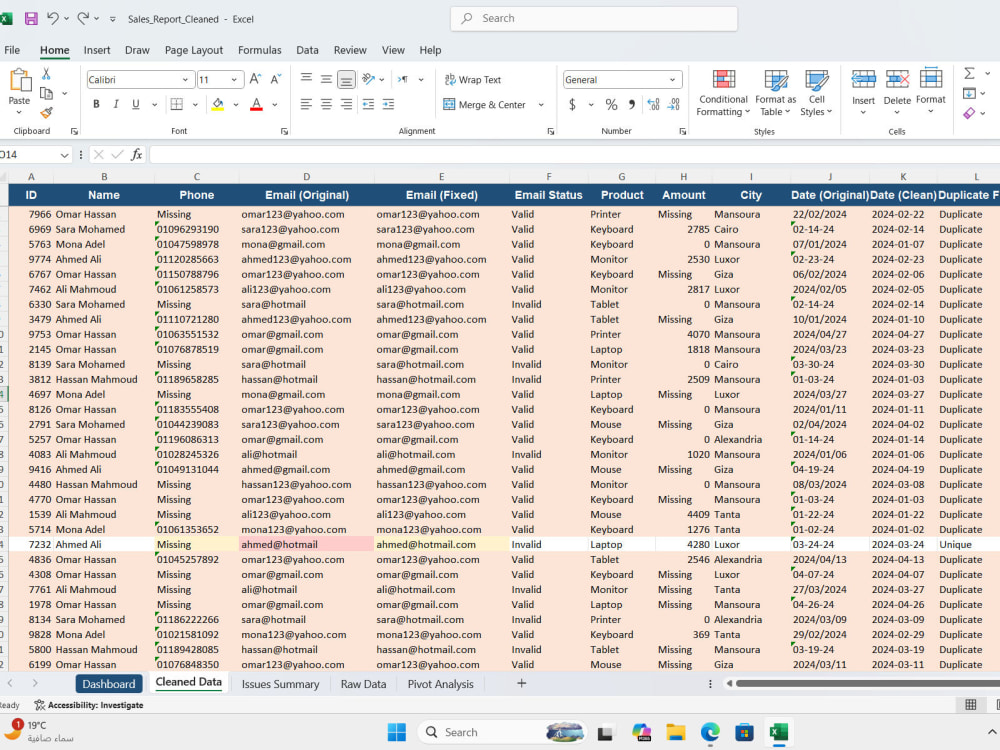Click the Cut scissors icon
The width and height of the screenshot is (1000, 750).
coord(46,74)
